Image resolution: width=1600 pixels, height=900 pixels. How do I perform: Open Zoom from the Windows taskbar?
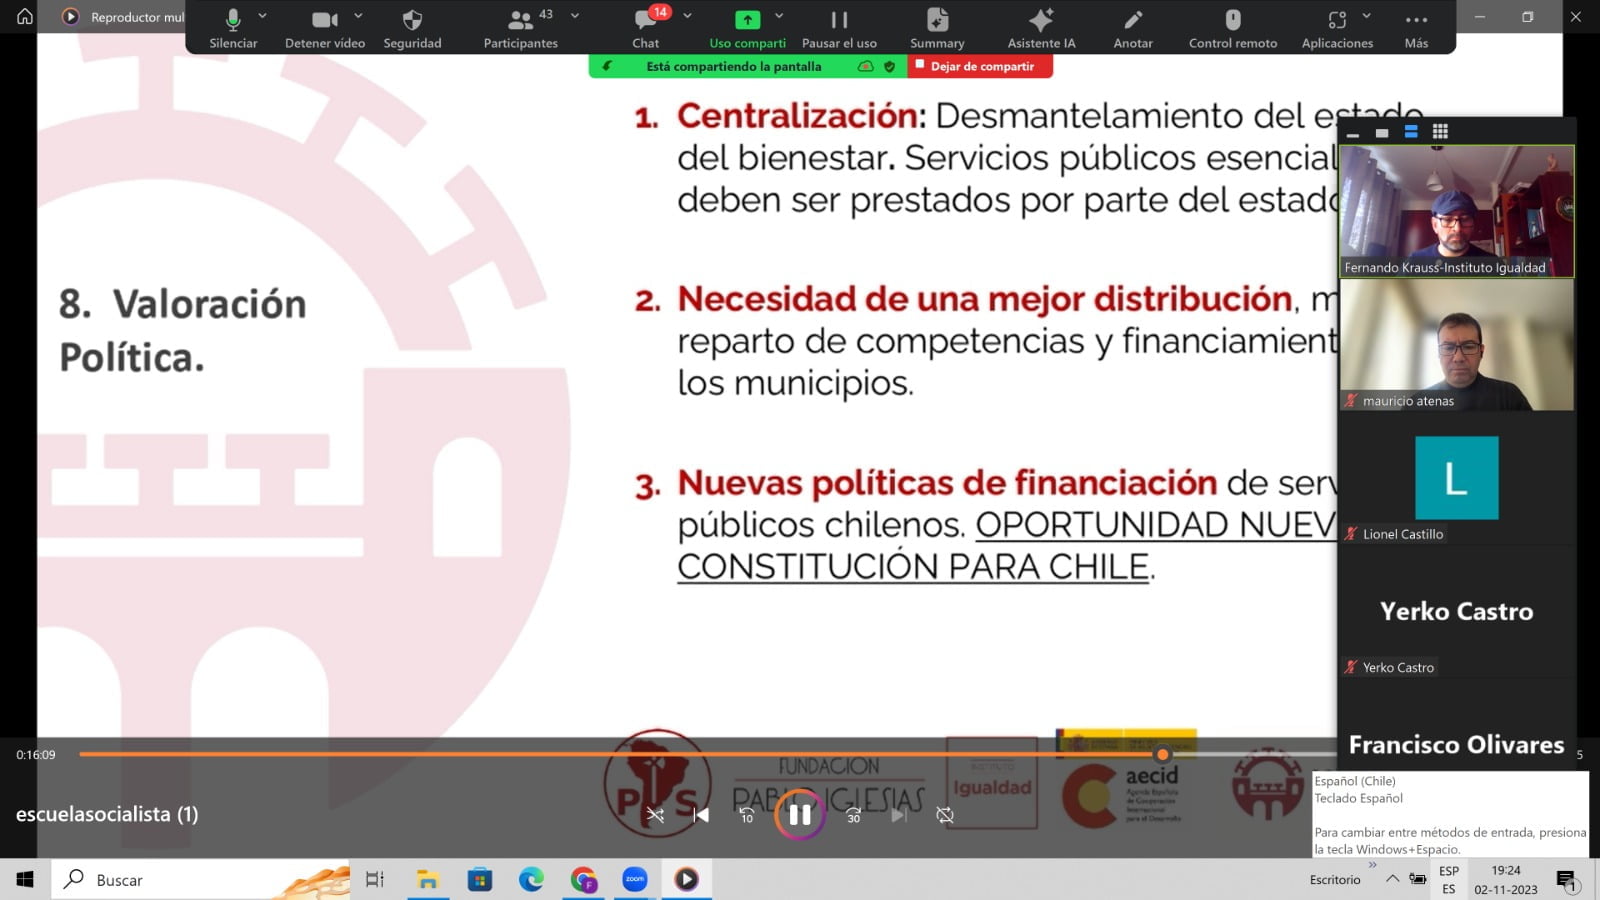pyautogui.click(x=635, y=880)
